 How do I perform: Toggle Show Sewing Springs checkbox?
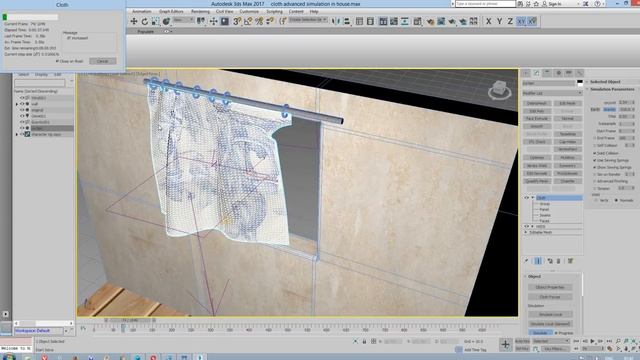(x=594, y=167)
